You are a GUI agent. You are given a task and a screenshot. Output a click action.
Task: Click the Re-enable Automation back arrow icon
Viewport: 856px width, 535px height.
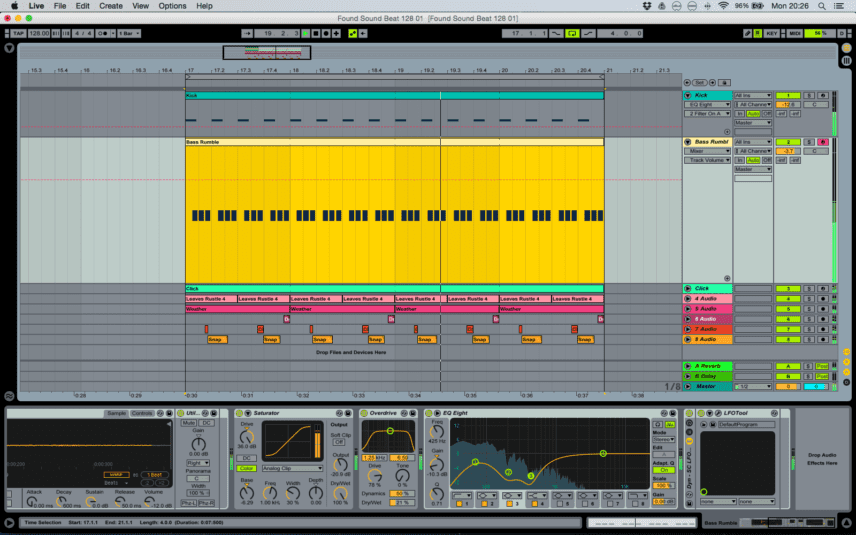(x=363, y=33)
